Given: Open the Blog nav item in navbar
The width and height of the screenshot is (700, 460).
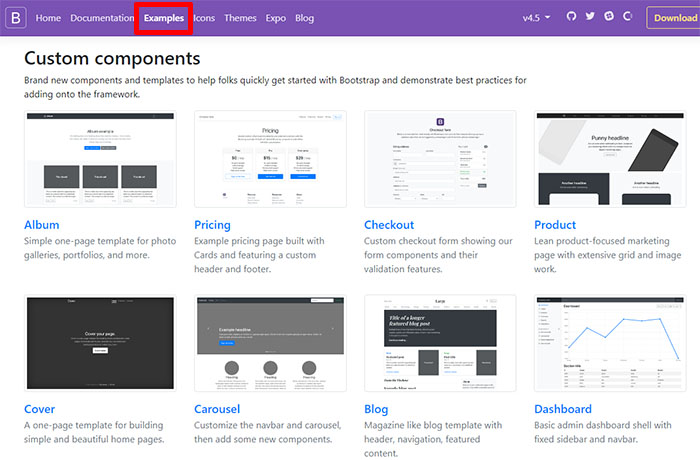Looking at the screenshot, I should [x=304, y=18].
